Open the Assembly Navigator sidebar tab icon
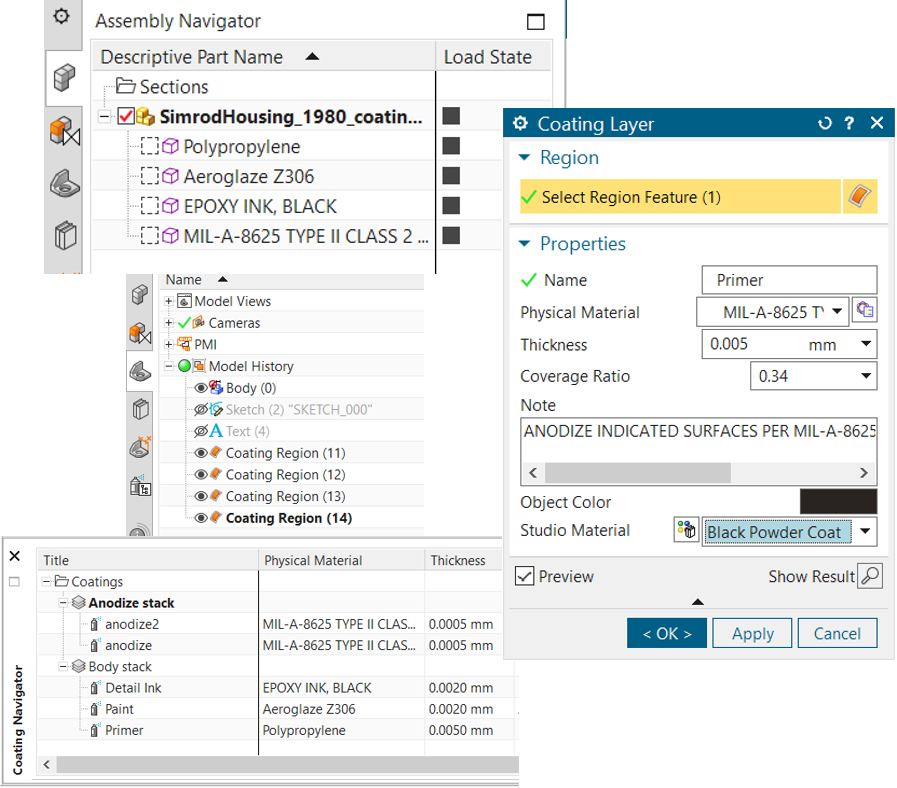Viewport: 897px width, 788px height. (x=66, y=79)
